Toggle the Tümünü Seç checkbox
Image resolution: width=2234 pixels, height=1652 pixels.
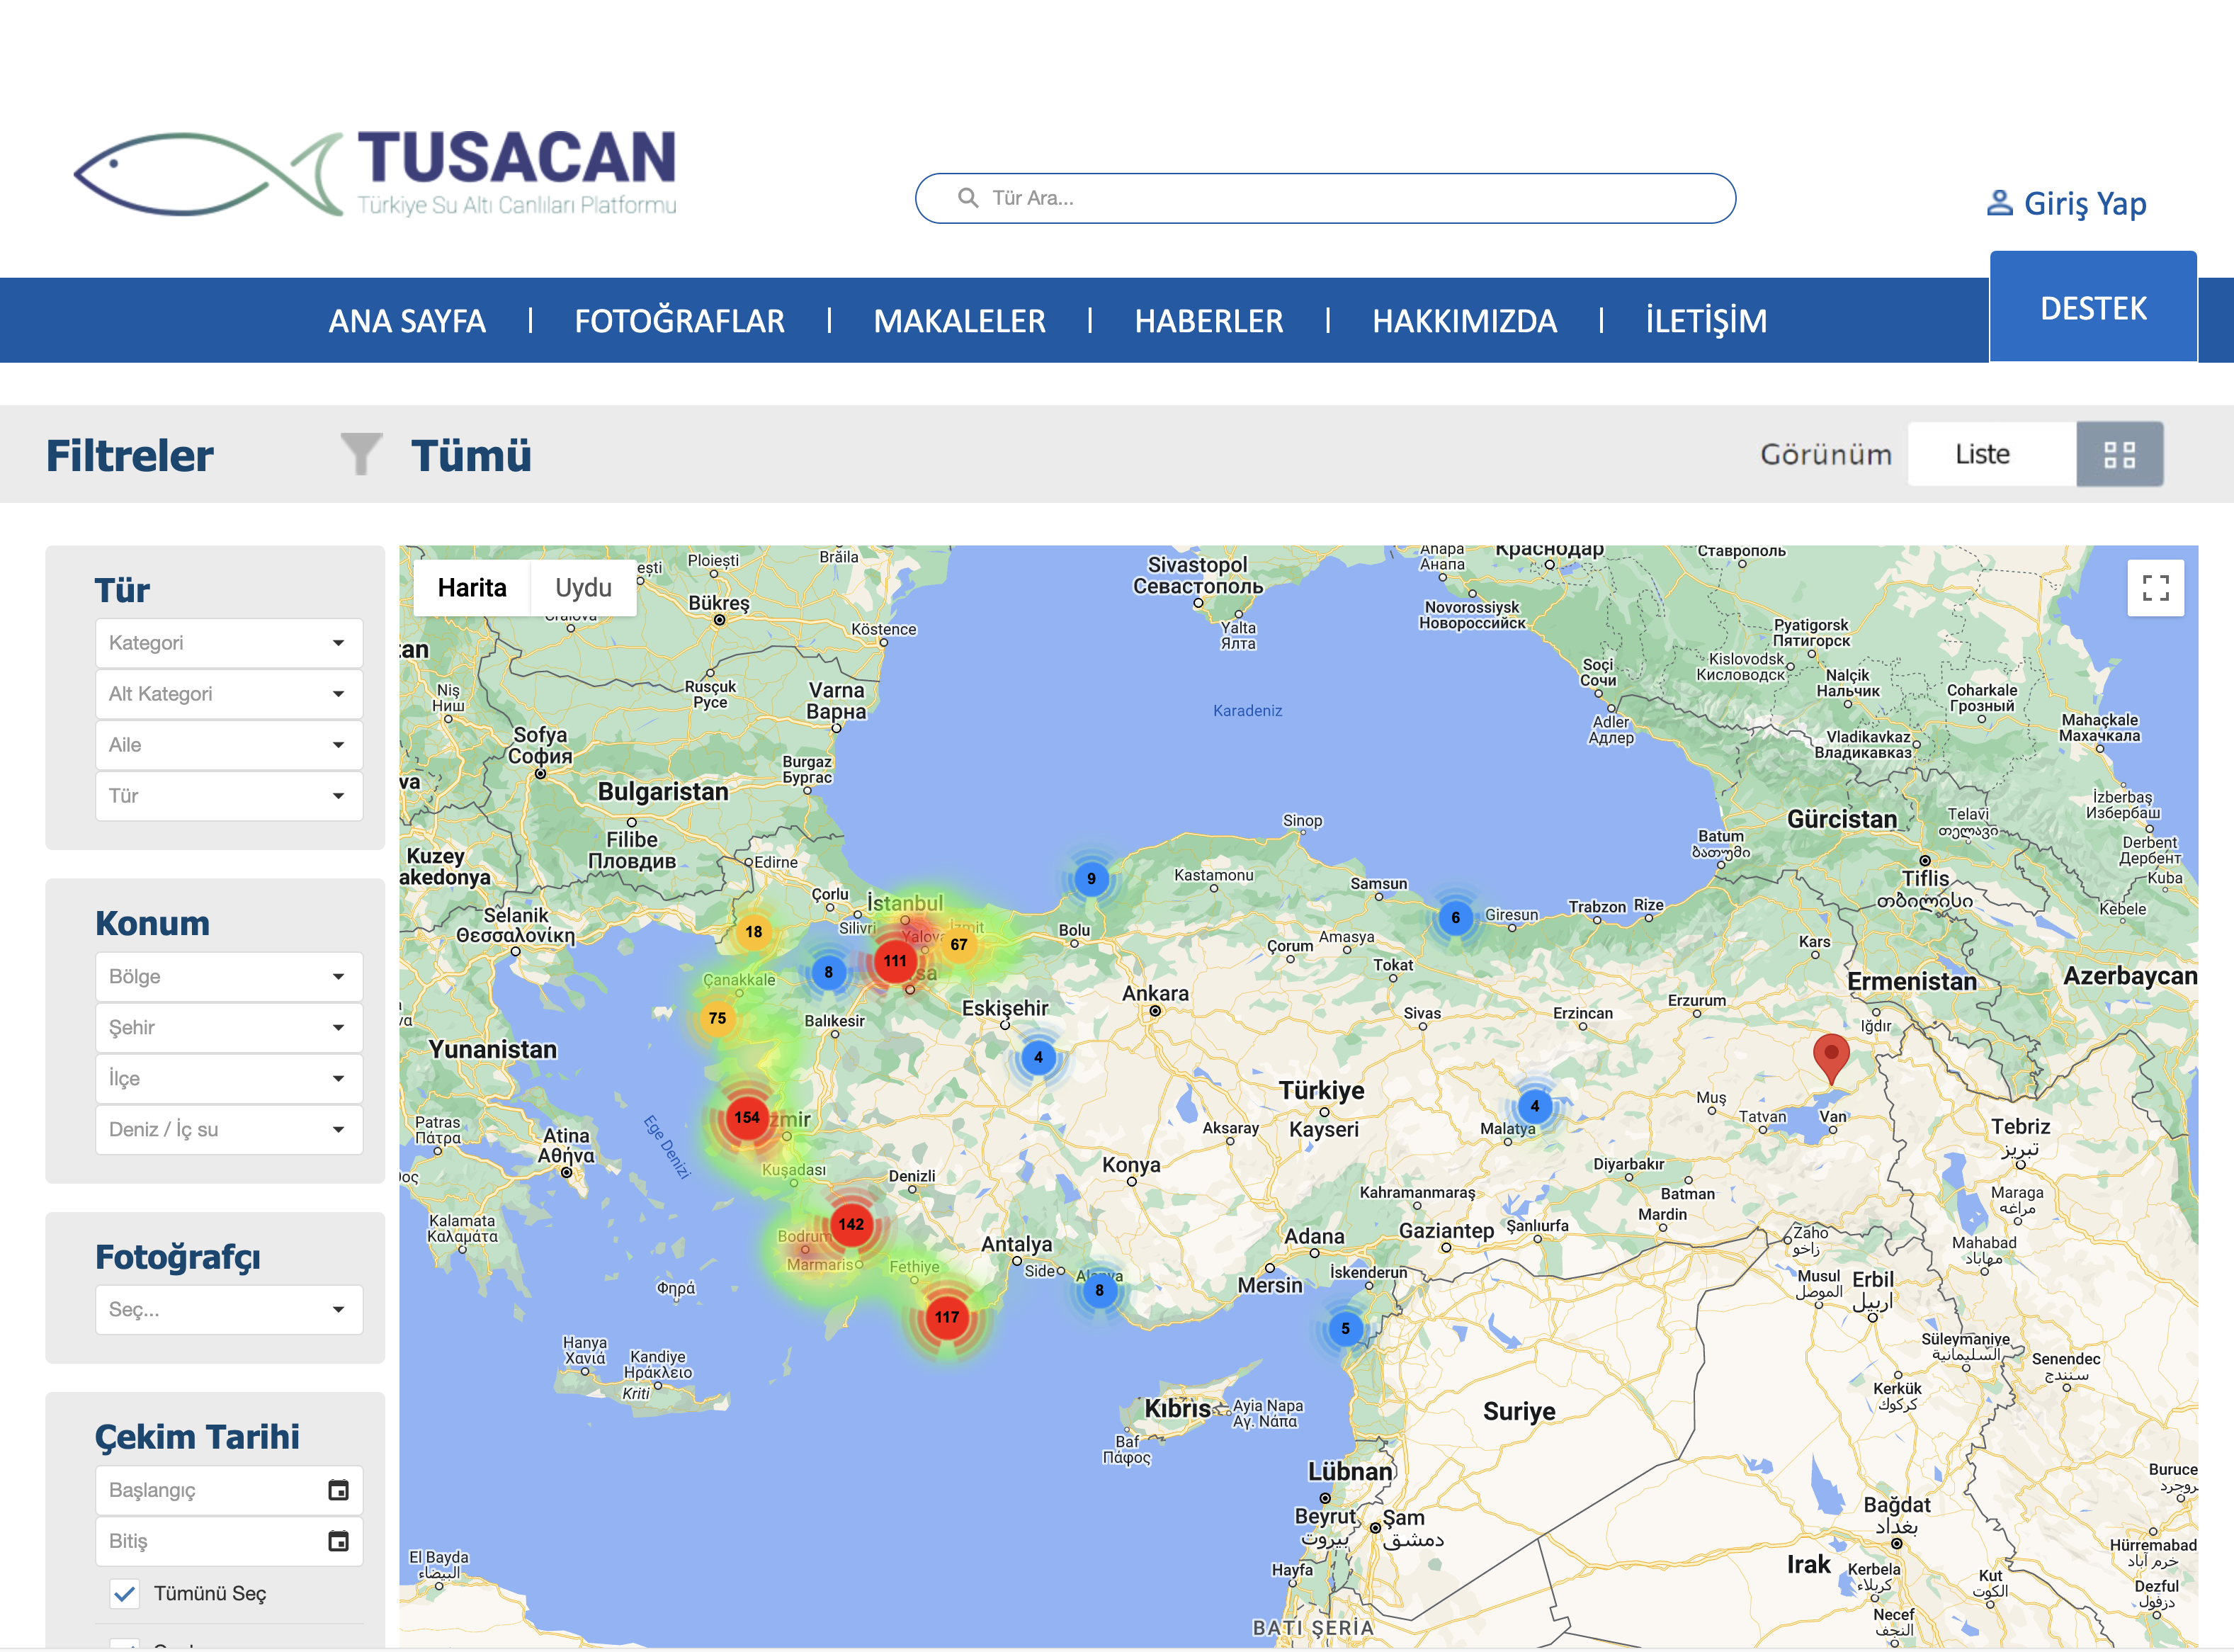coord(125,1593)
